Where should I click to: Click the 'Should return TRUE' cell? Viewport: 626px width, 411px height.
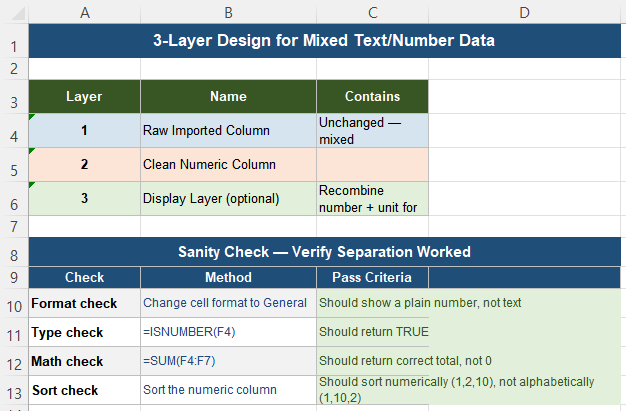pos(372,332)
